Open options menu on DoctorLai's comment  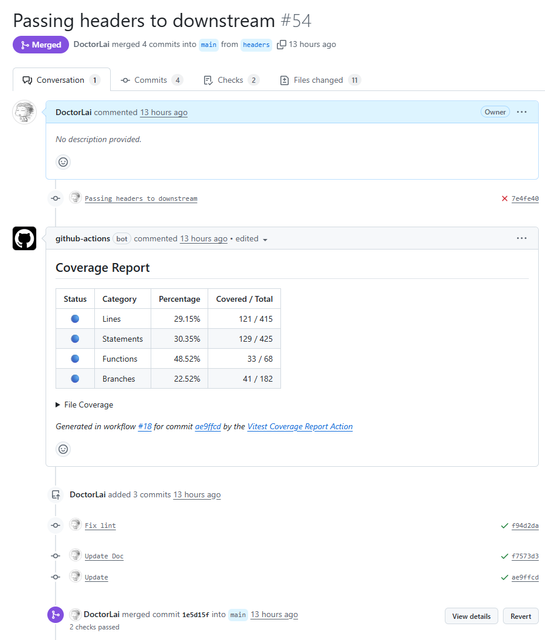coord(521,112)
